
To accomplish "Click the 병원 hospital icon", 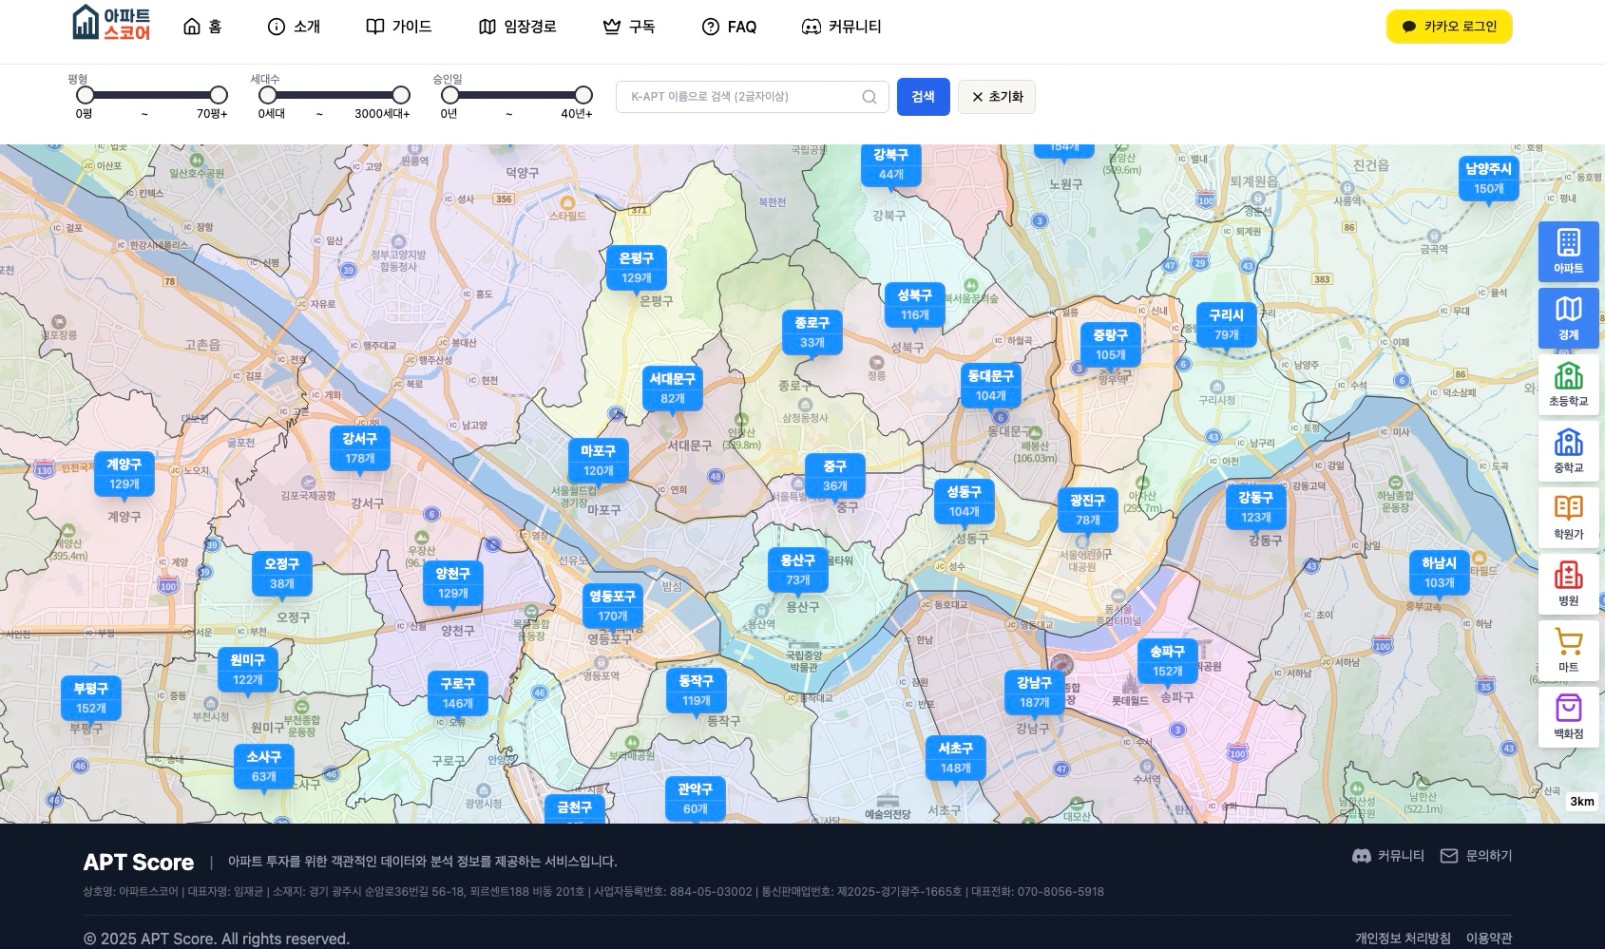I will click(1567, 583).
